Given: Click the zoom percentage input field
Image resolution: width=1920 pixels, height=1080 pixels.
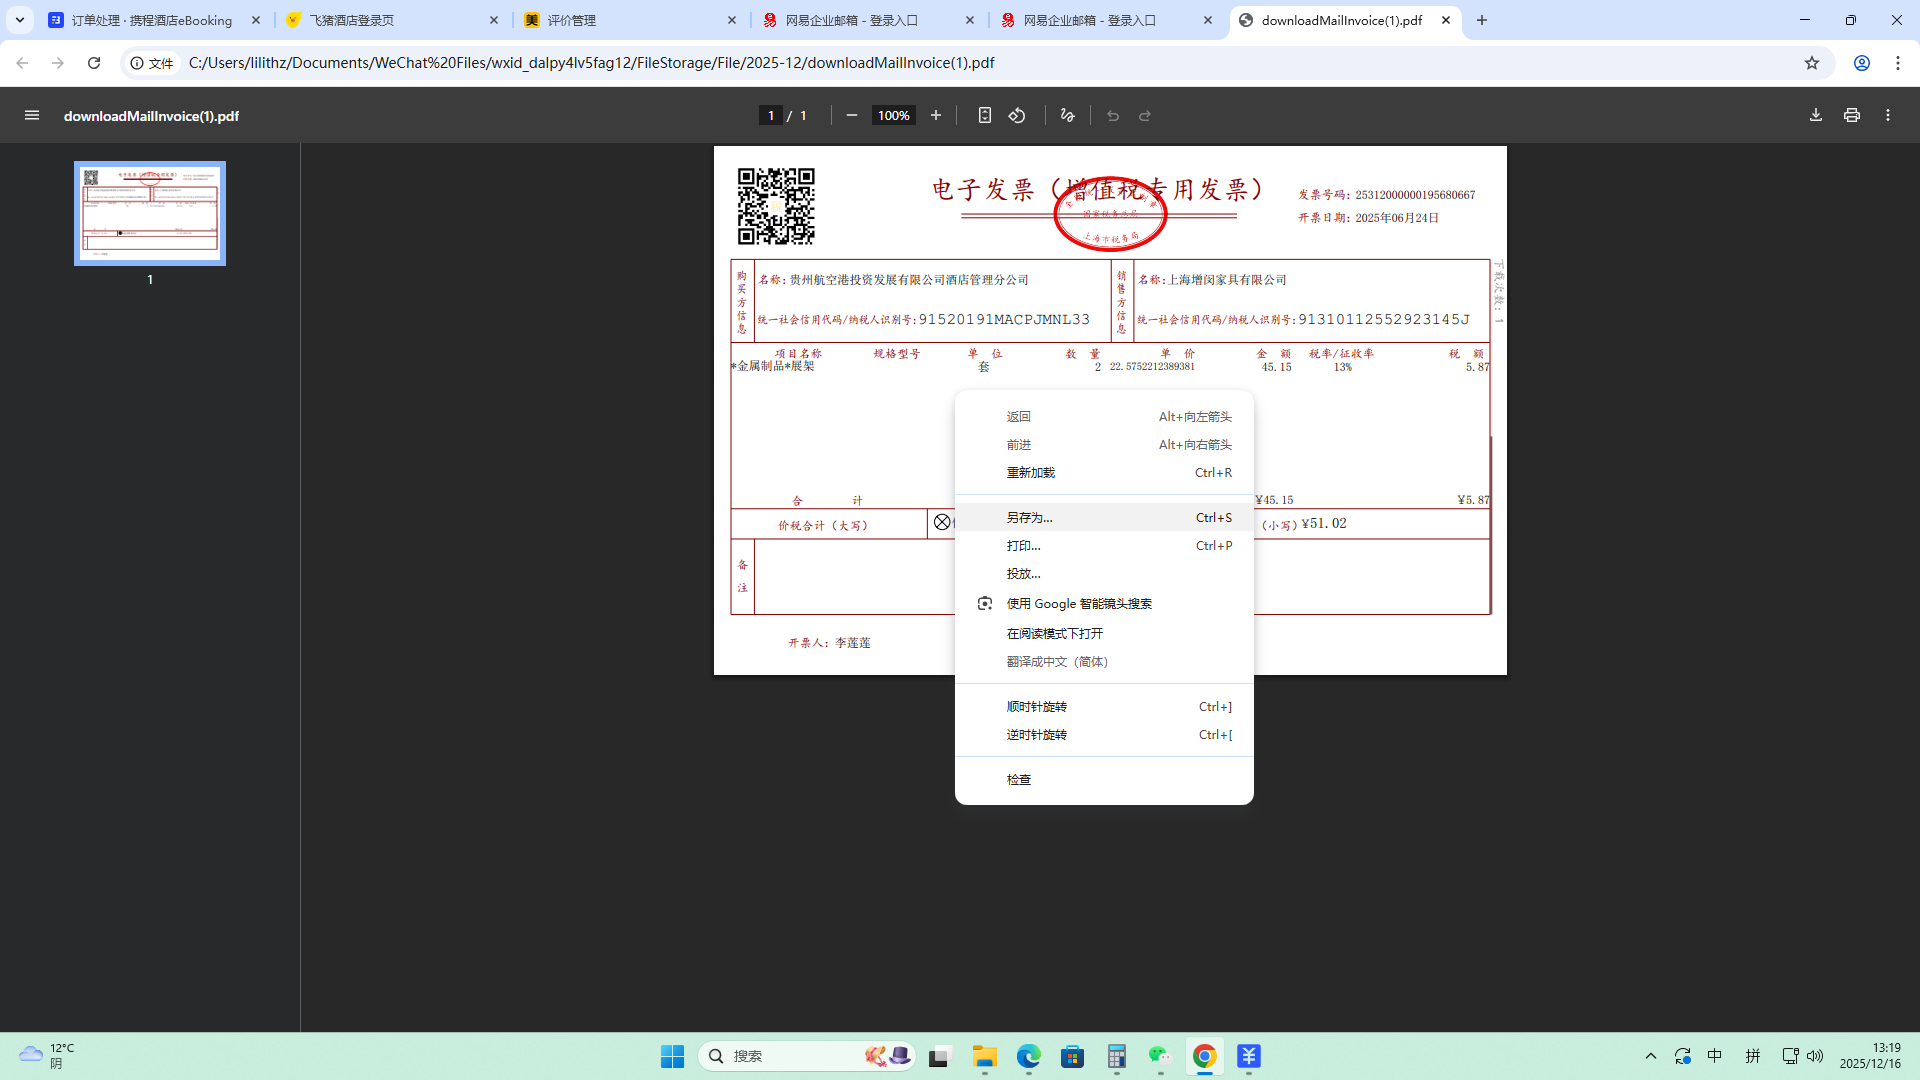Looking at the screenshot, I should (893, 116).
